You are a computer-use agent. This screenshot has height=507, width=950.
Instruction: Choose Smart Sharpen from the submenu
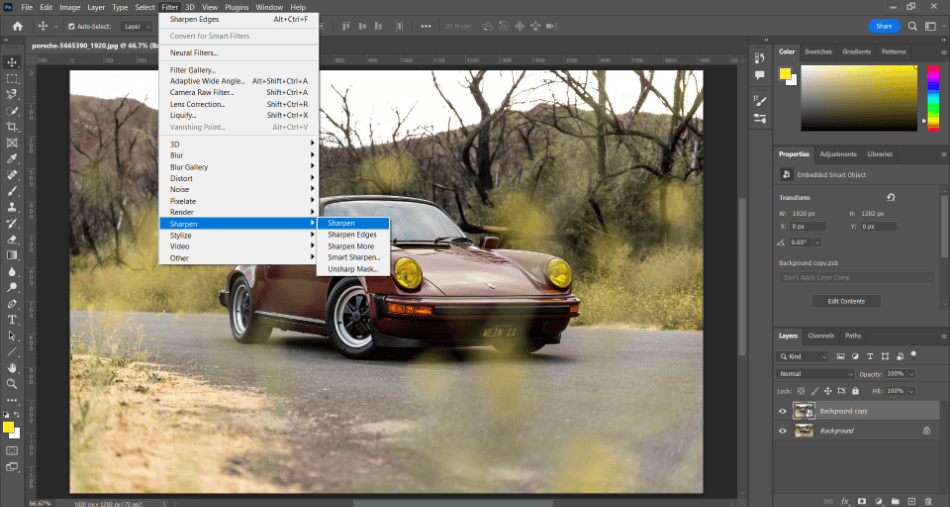coord(353,257)
